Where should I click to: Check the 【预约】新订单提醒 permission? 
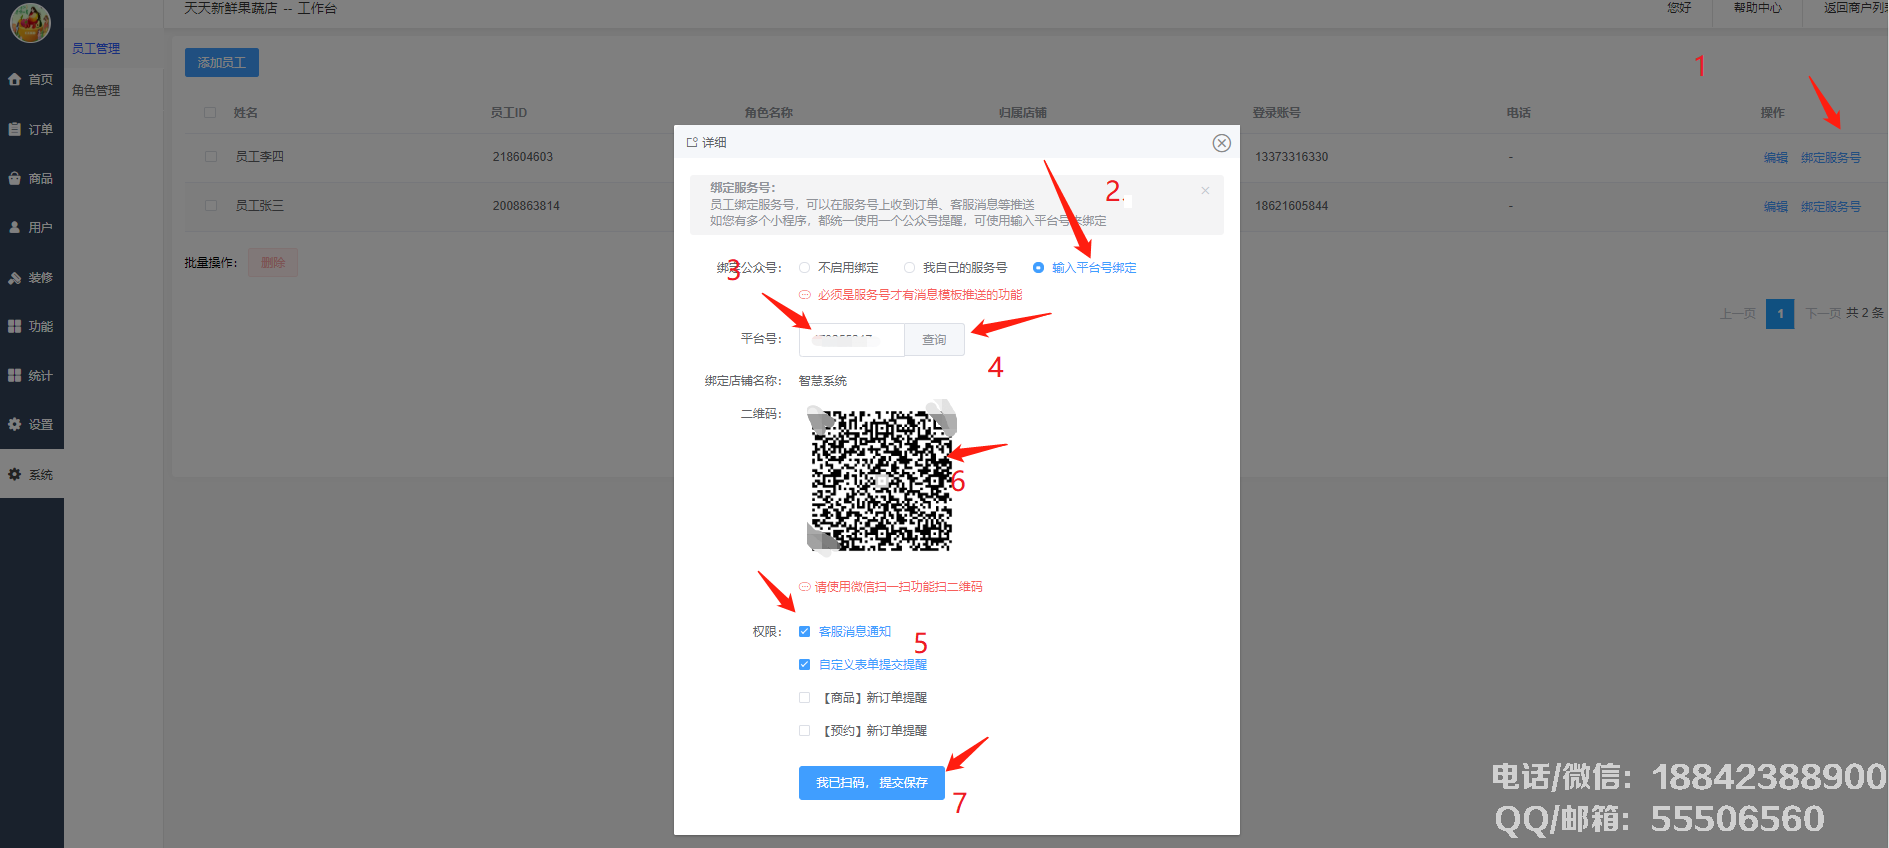click(804, 730)
